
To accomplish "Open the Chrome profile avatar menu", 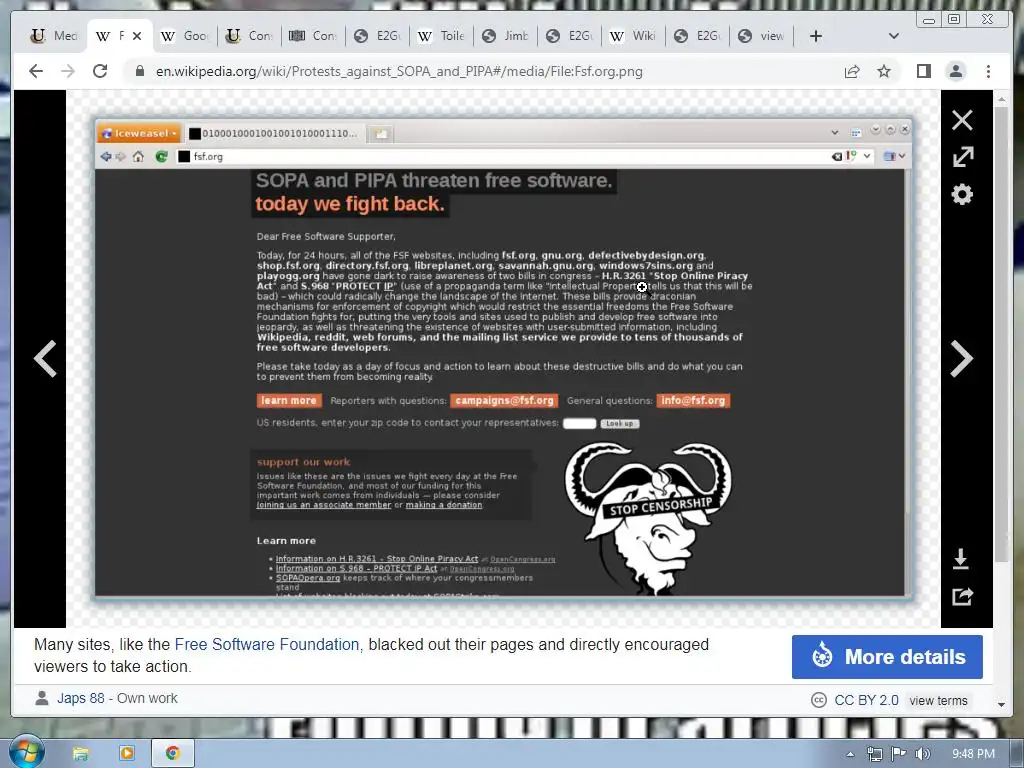I will (955, 71).
